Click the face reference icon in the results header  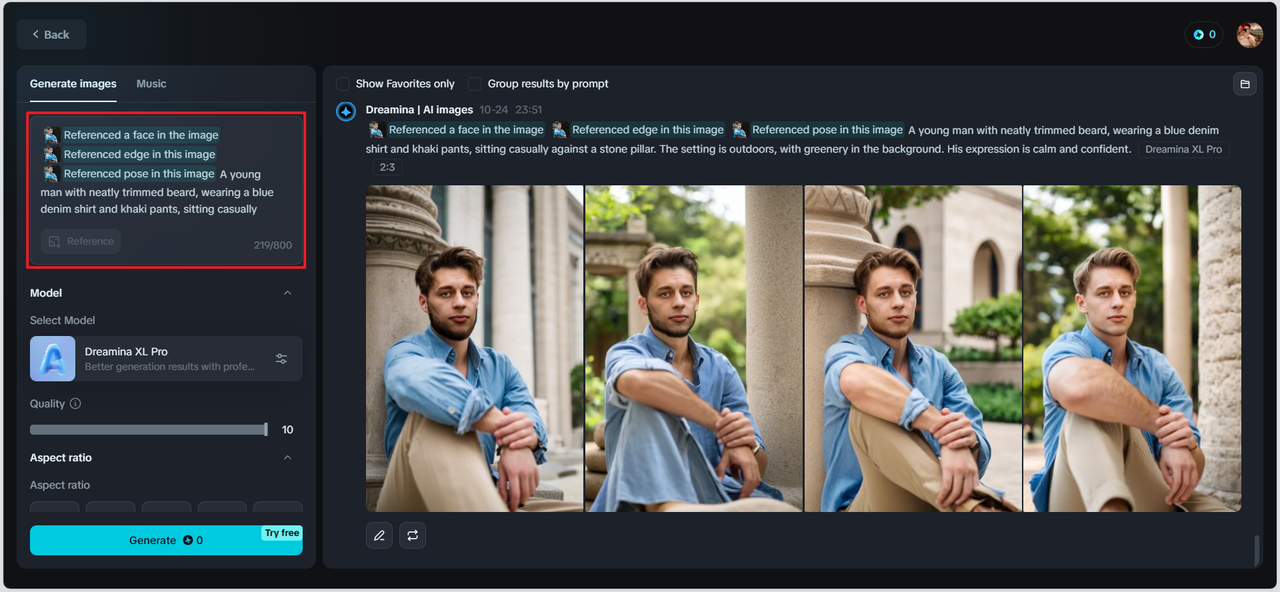click(x=376, y=130)
